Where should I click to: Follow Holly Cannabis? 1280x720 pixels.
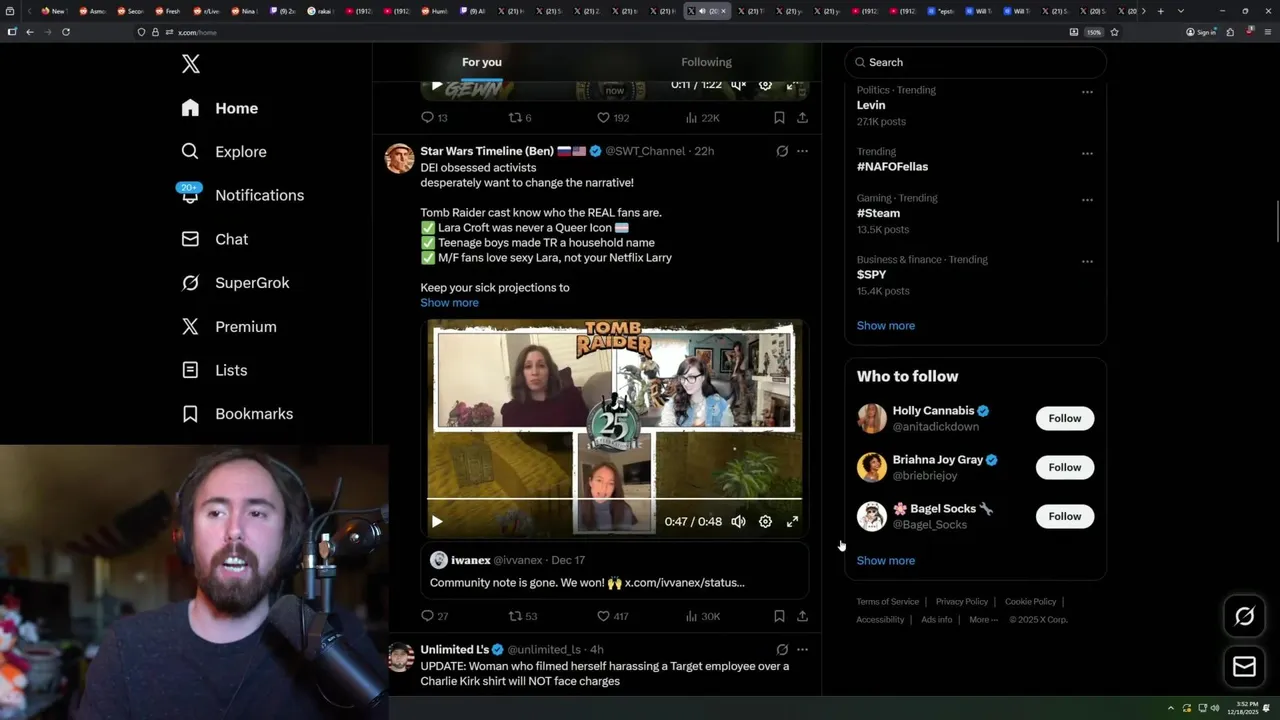[x=1065, y=418]
